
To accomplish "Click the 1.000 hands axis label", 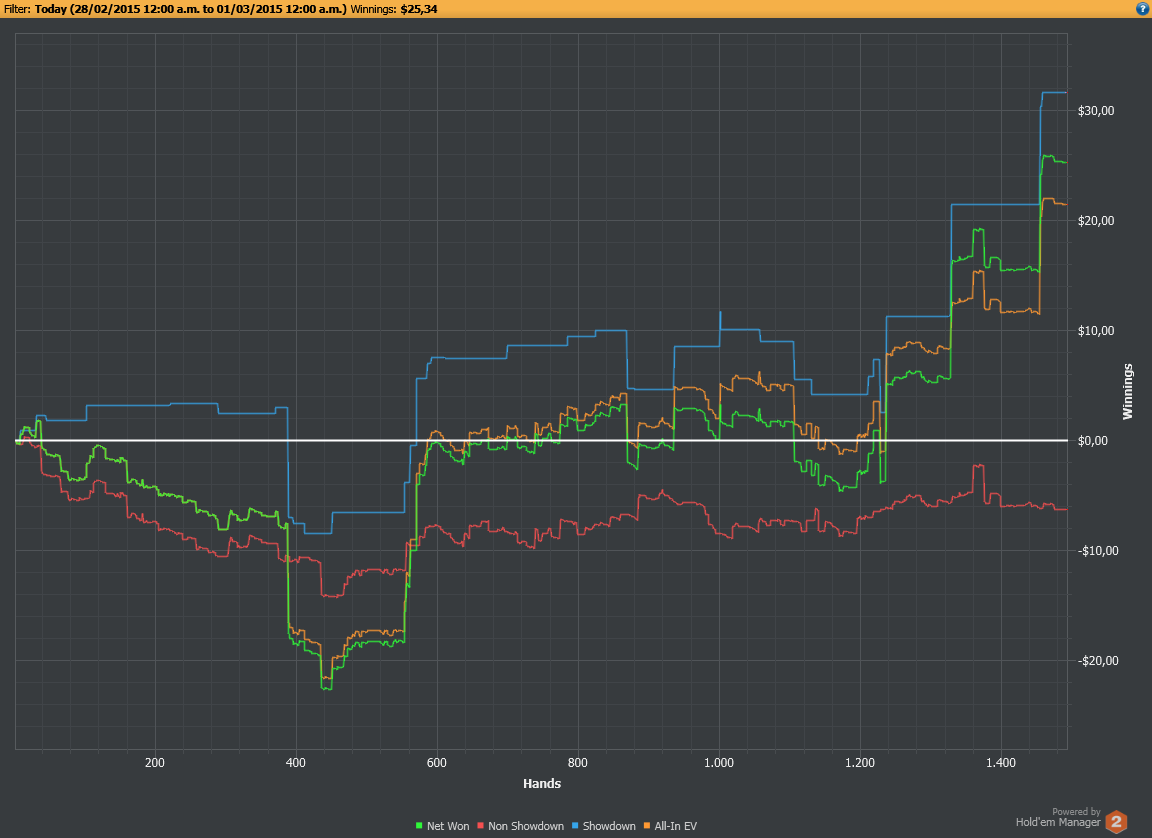I will [719, 763].
